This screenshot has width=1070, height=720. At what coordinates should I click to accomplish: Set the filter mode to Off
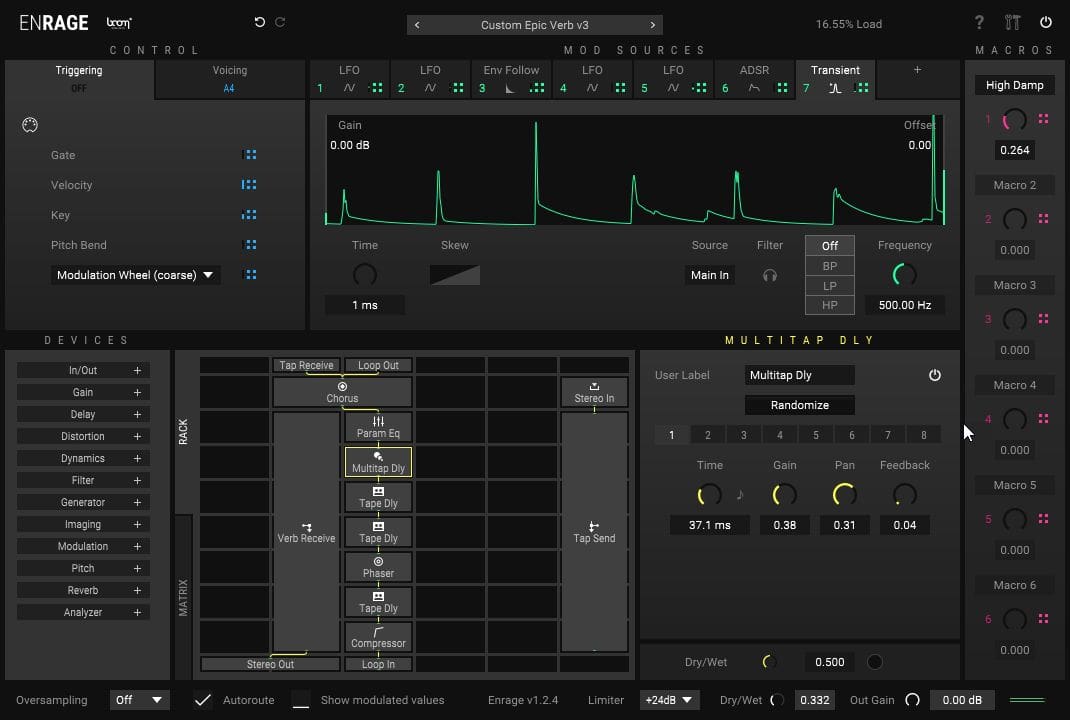[x=830, y=246]
